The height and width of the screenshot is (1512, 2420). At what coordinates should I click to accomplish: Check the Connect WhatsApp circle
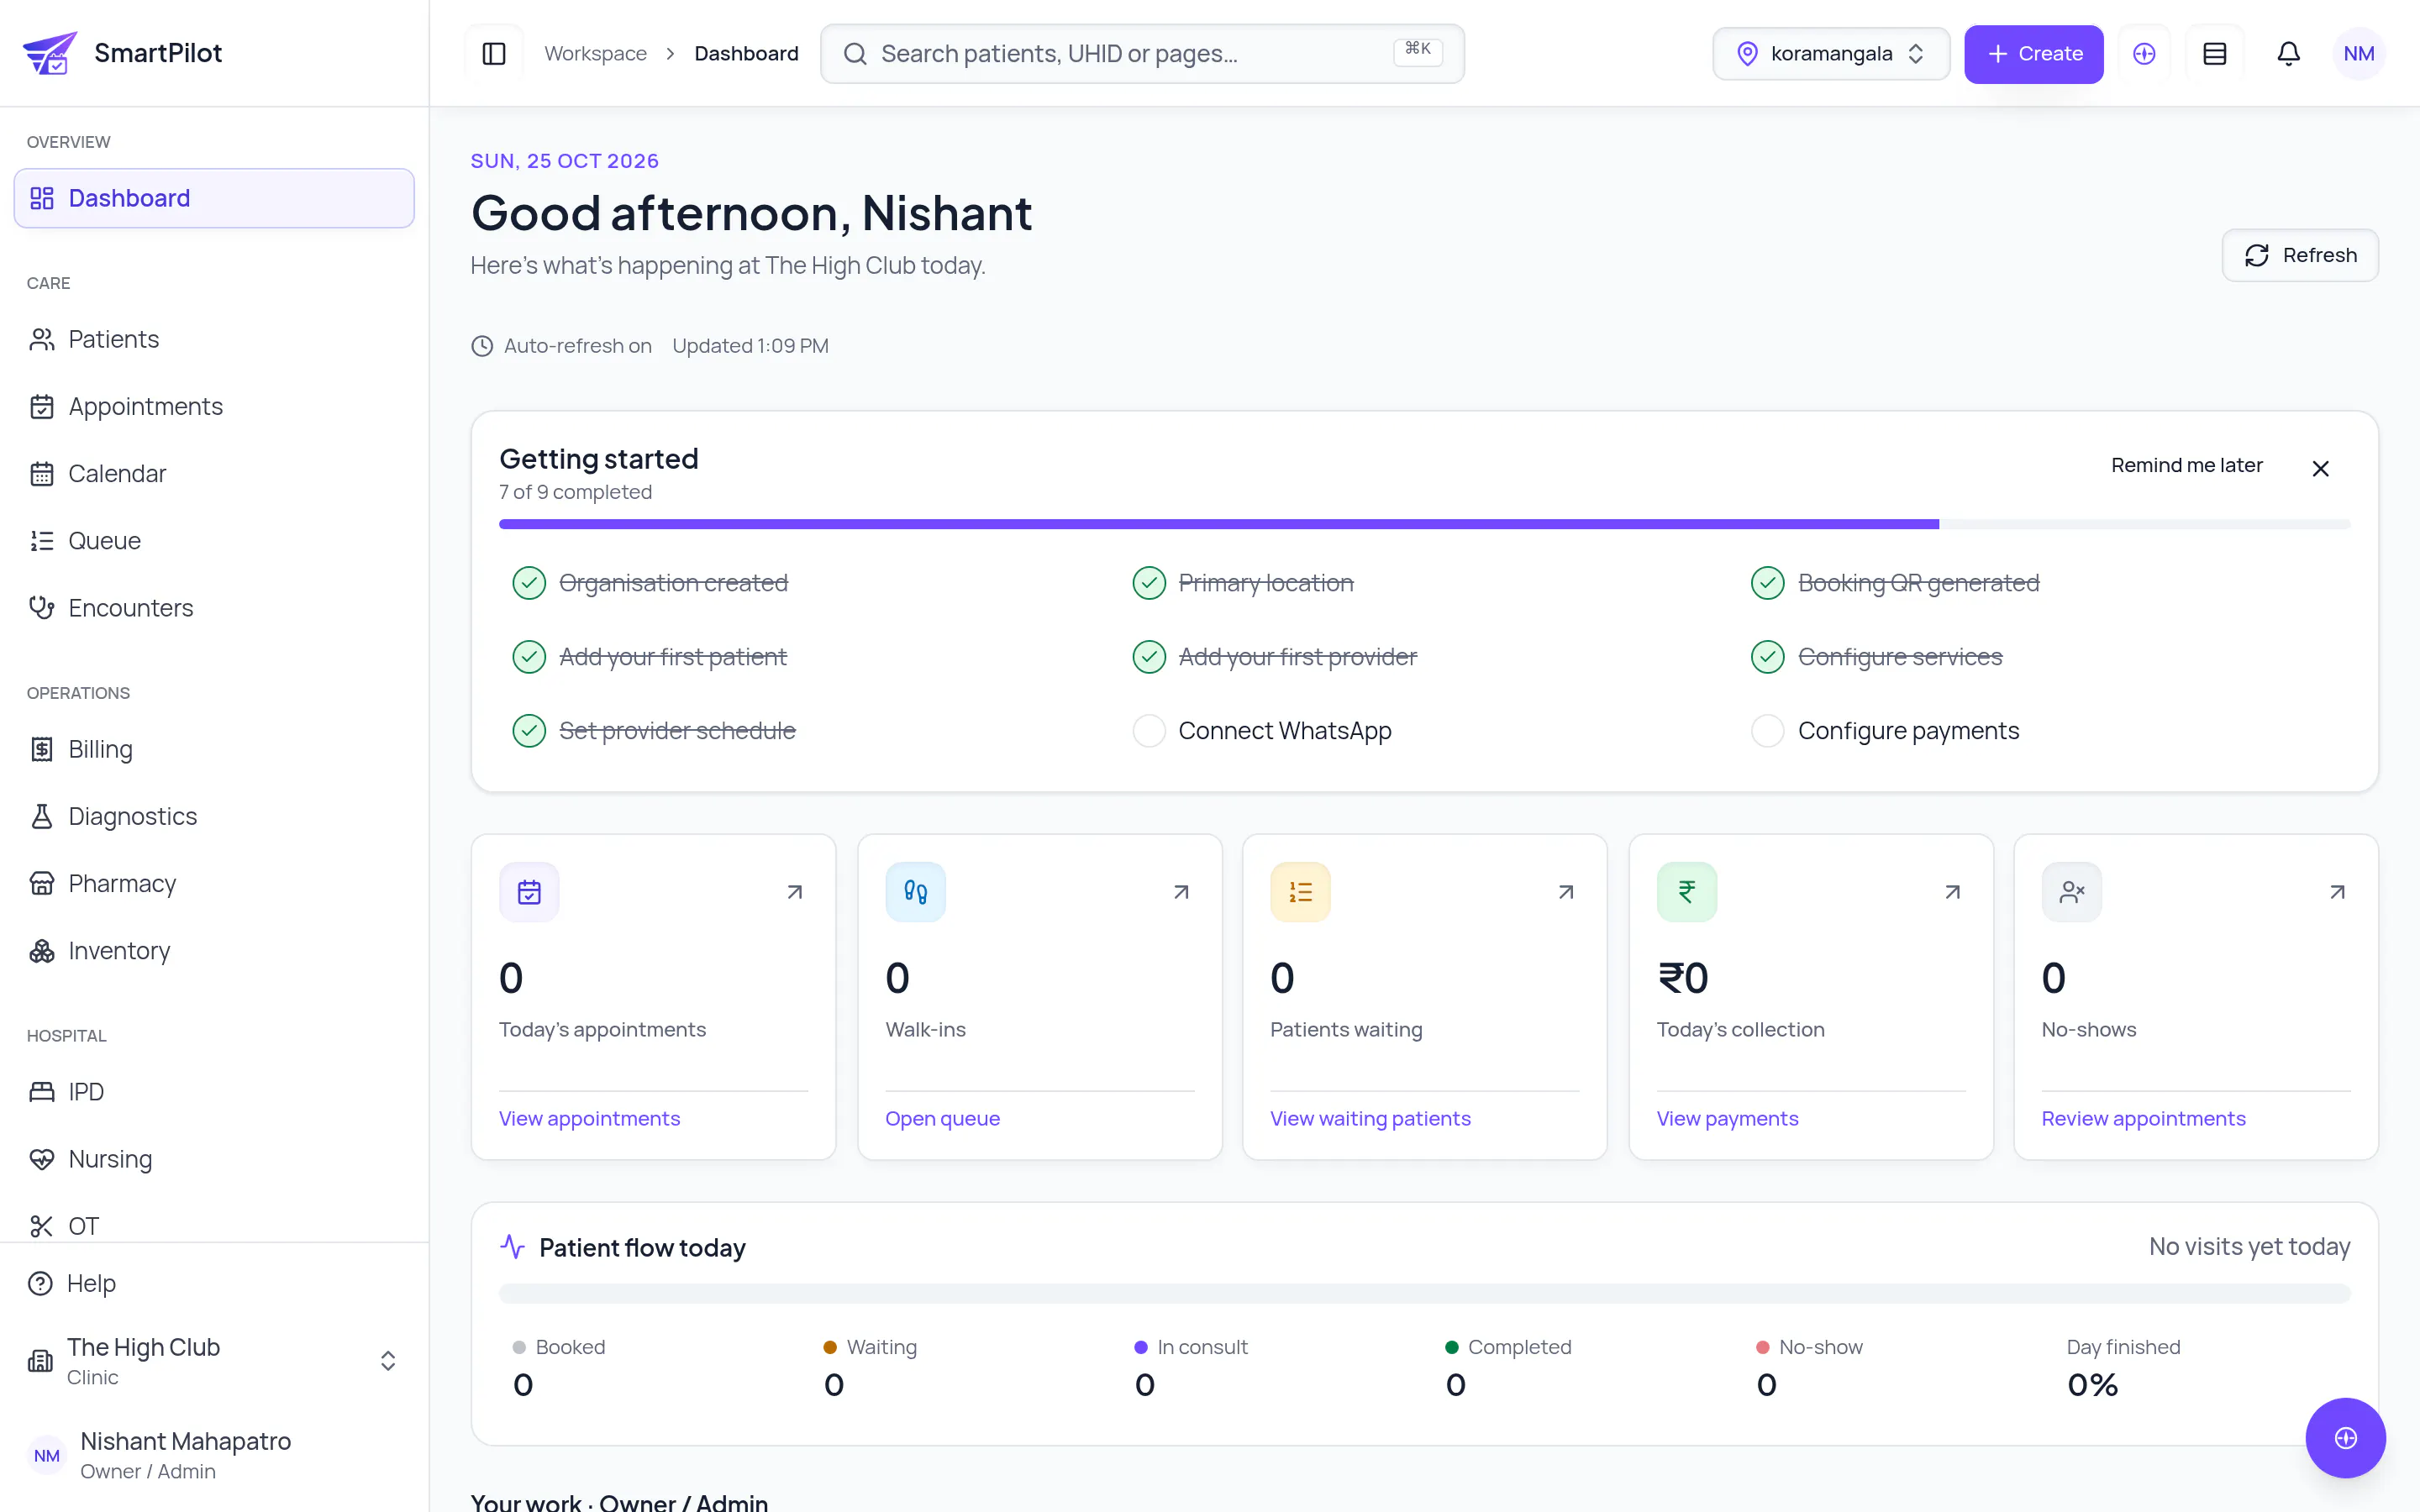coord(1149,731)
